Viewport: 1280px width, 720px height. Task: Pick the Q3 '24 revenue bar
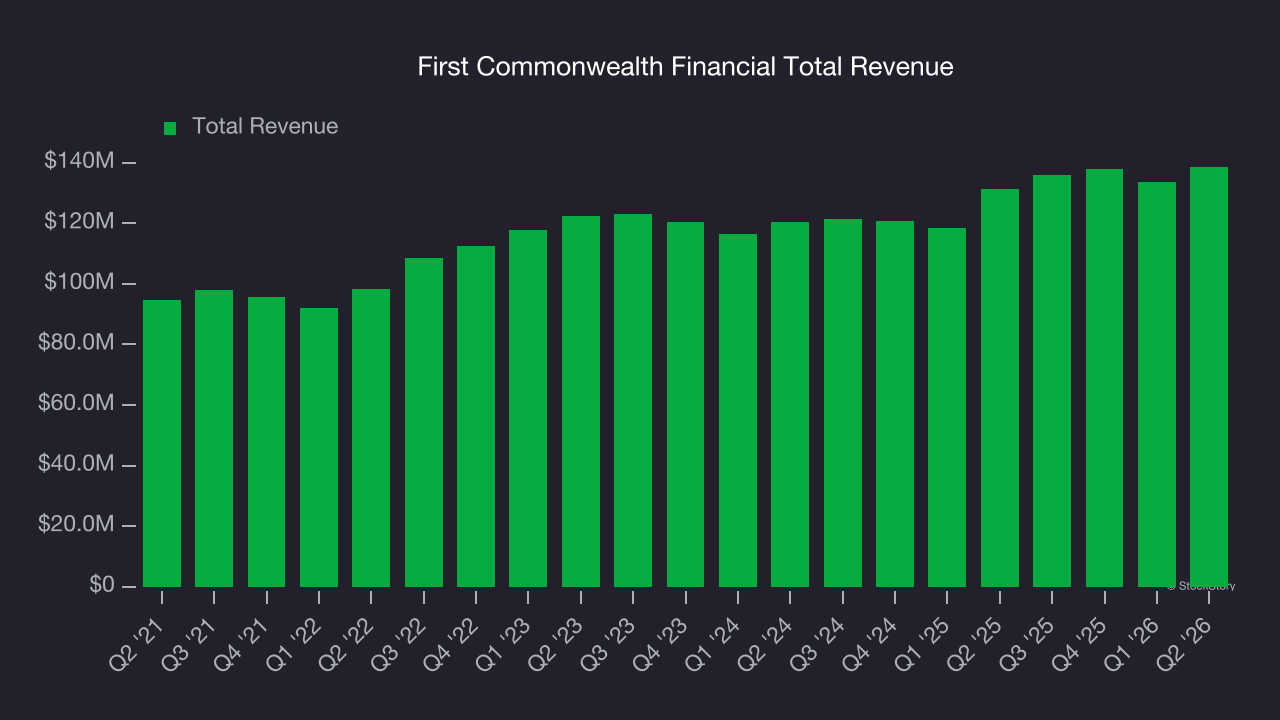[x=843, y=403]
